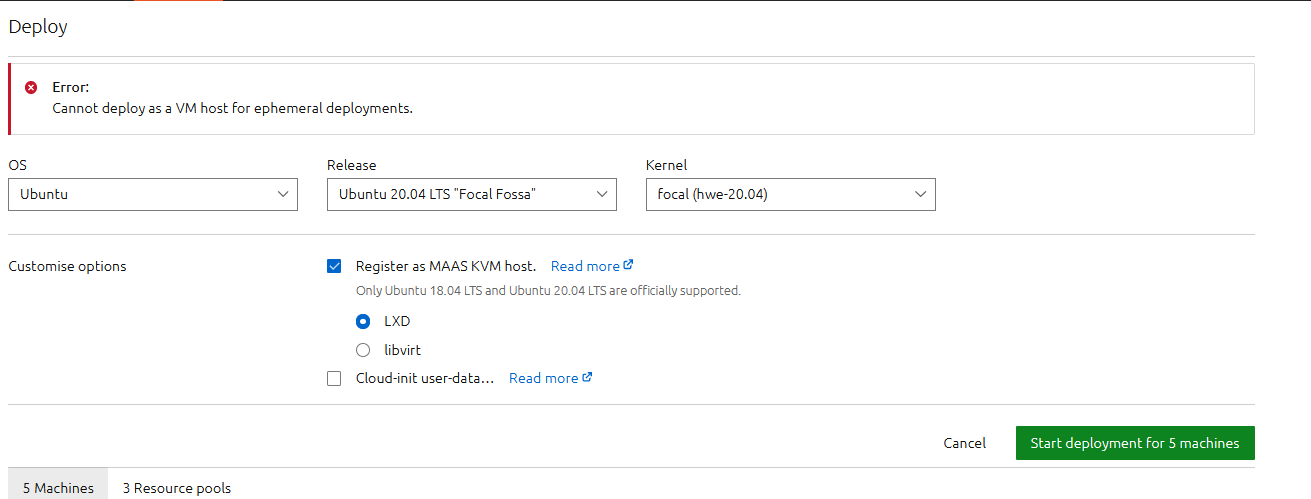Click the ephemeral deployments error message text
1311x499 pixels.
coord(232,108)
